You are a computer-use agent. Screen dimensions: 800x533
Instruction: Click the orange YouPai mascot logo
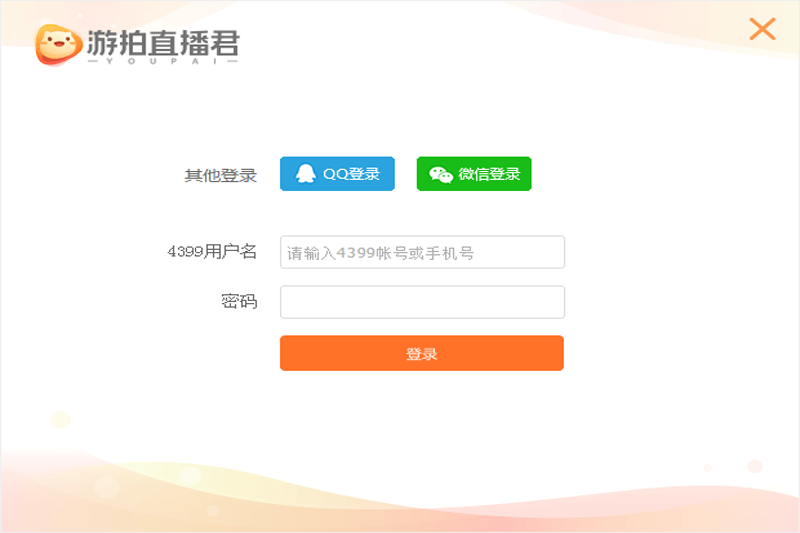pyautogui.click(x=58, y=45)
